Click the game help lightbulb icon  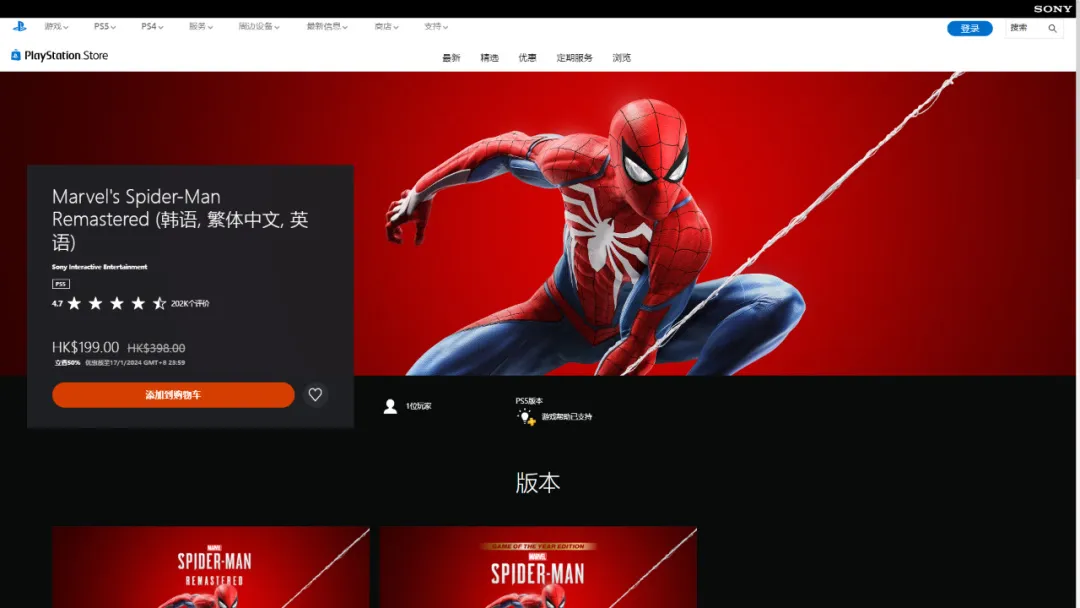[x=526, y=417]
